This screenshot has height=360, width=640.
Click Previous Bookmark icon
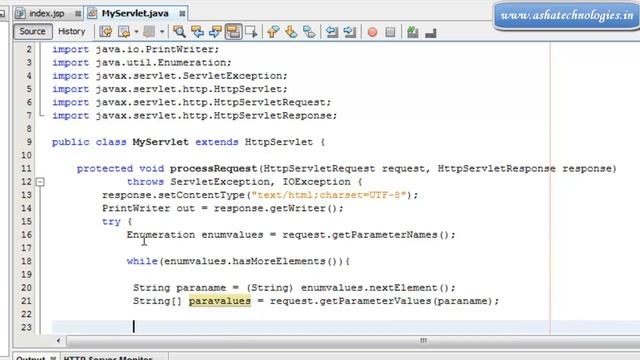point(273,32)
